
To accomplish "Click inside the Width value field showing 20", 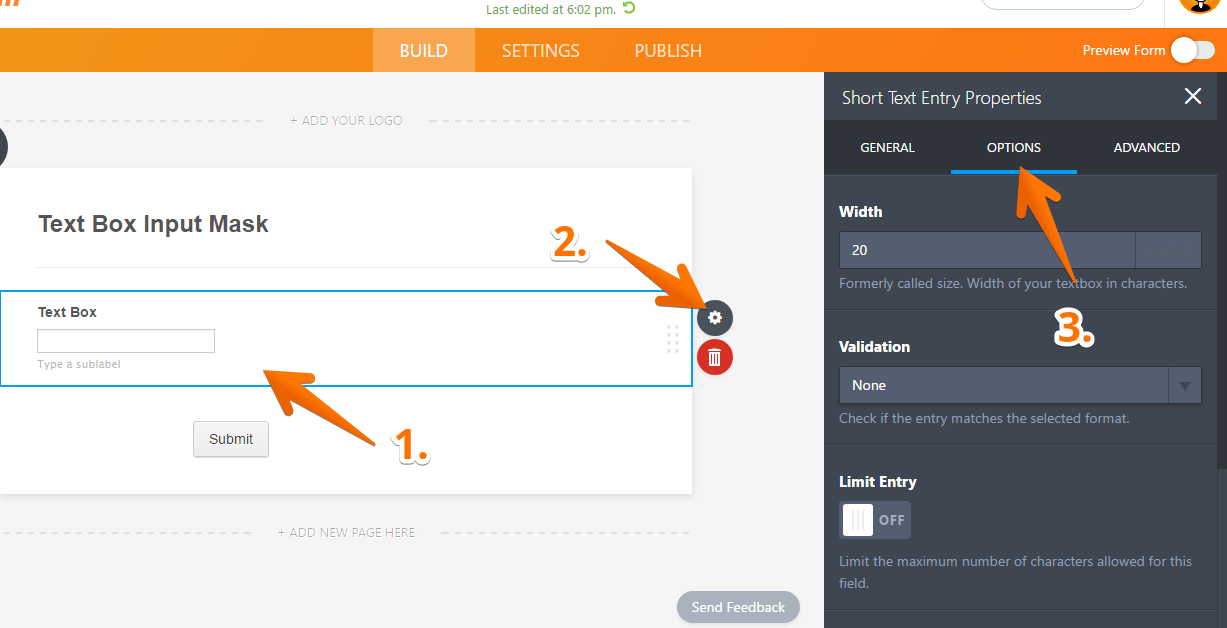I will pos(985,249).
